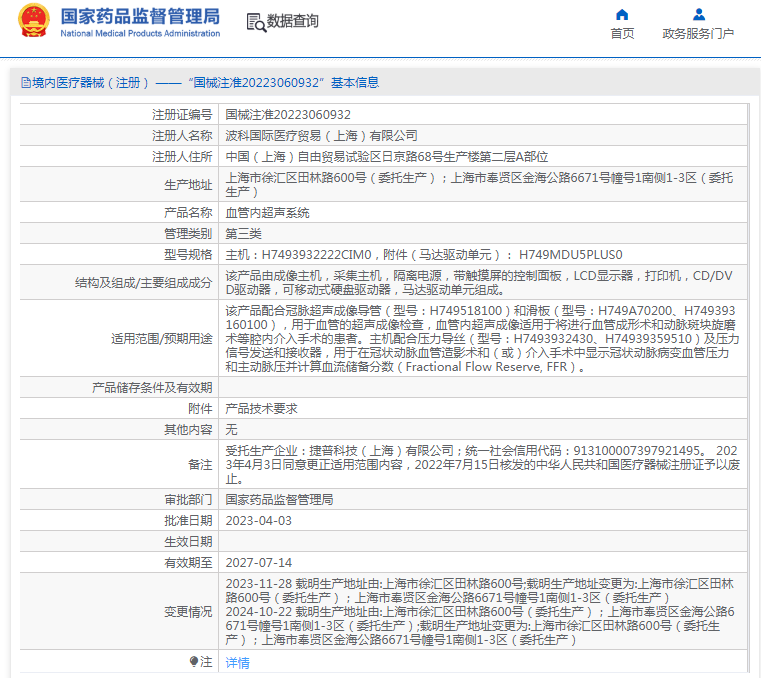Click the national emblem logo
761x678 pixels.
[x=33, y=21]
